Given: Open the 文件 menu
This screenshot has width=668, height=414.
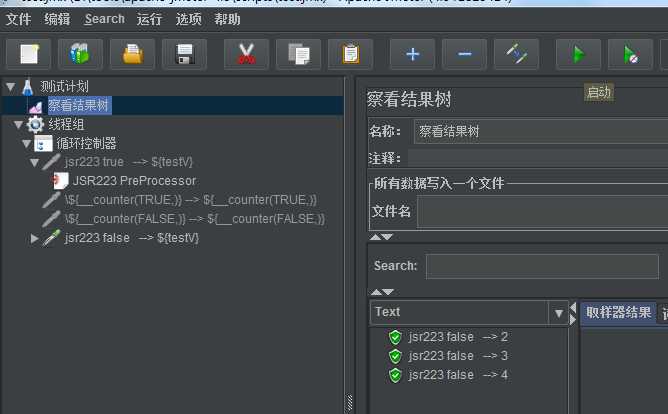Looking at the screenshot, I should point(18,19).
